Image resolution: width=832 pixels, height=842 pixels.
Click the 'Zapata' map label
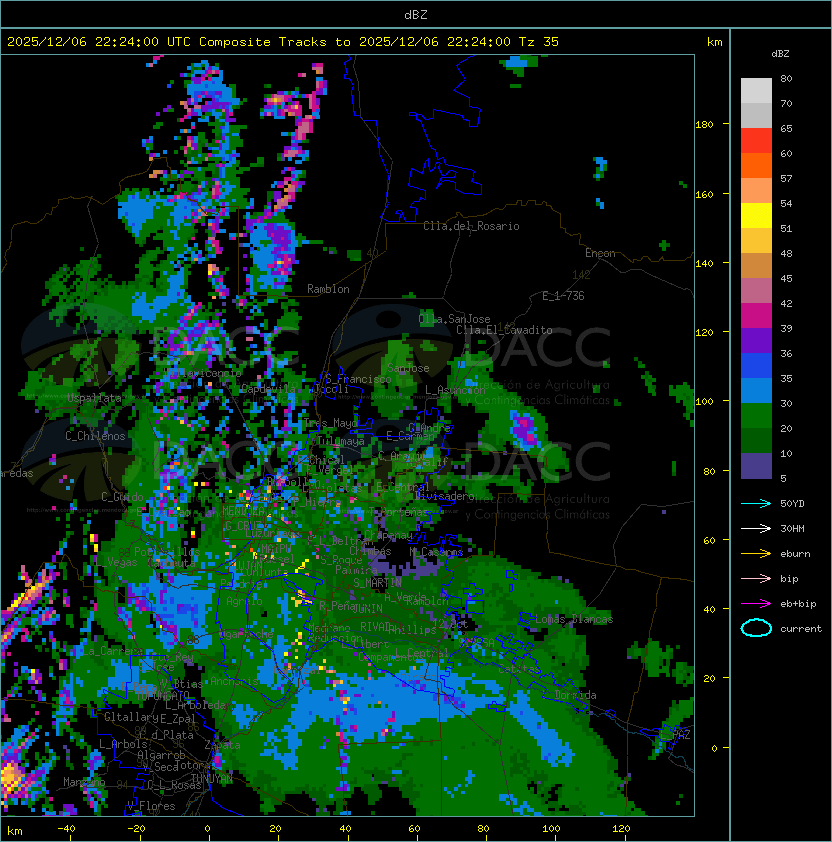[222, 745]
